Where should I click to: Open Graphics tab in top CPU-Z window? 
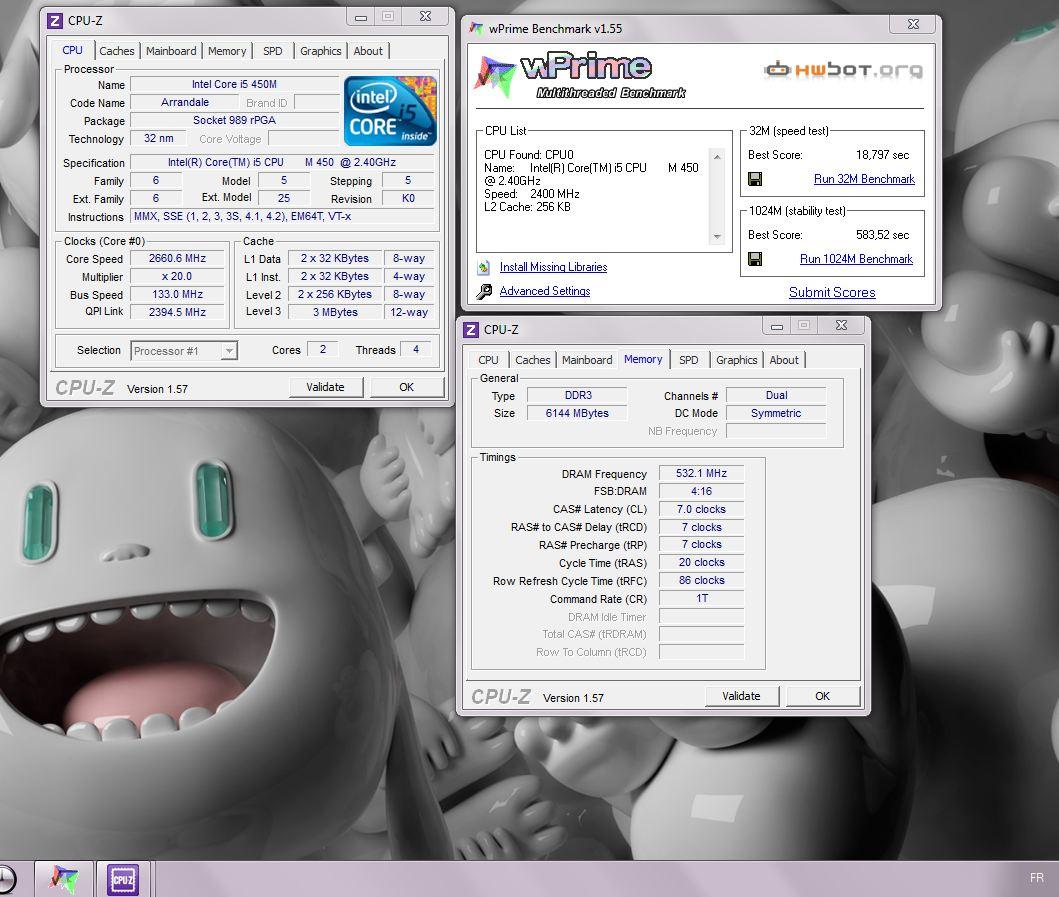click(321, 51)
